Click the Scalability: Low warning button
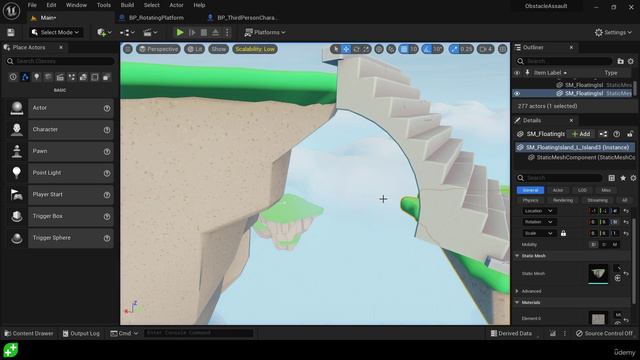The width and height of the screenshot is (640, 360). tap(255, 49)
